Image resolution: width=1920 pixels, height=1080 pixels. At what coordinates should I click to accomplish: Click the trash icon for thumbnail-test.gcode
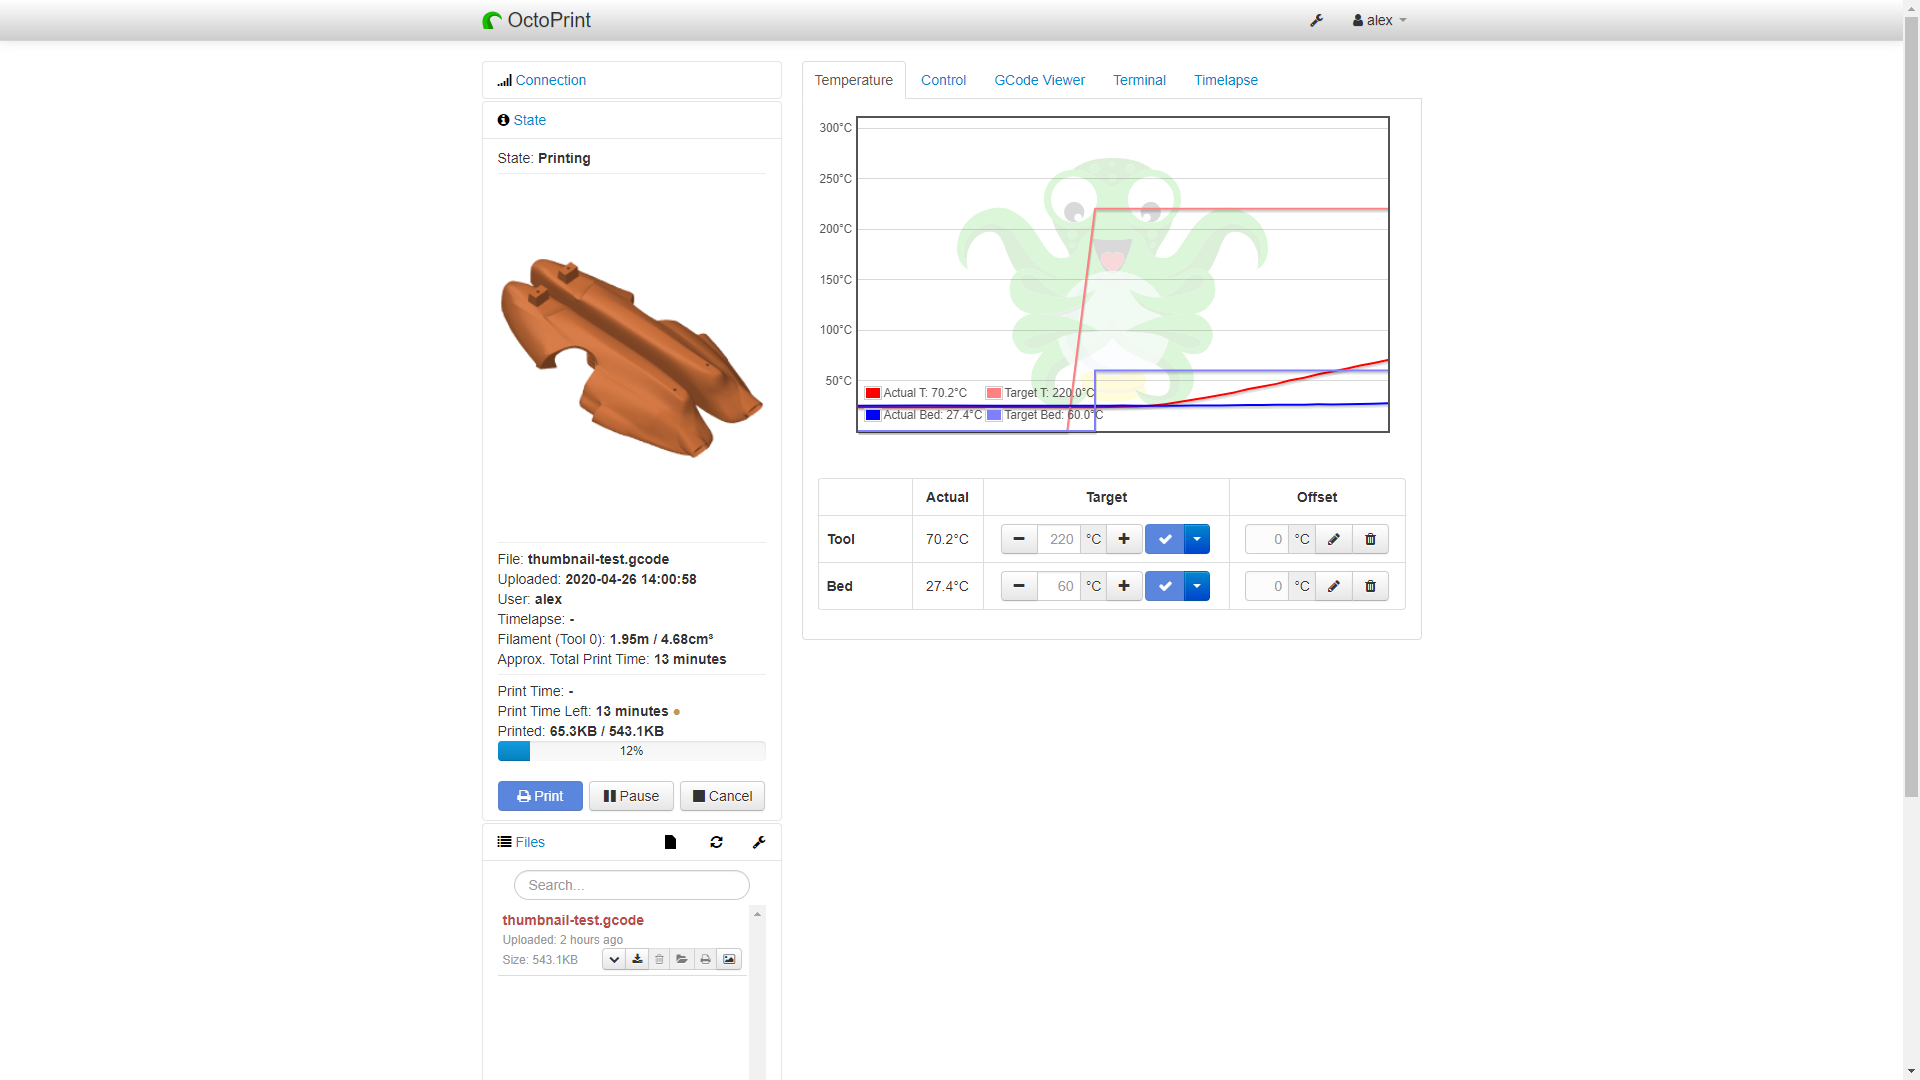pyautogui.click(x=659, y=959)
